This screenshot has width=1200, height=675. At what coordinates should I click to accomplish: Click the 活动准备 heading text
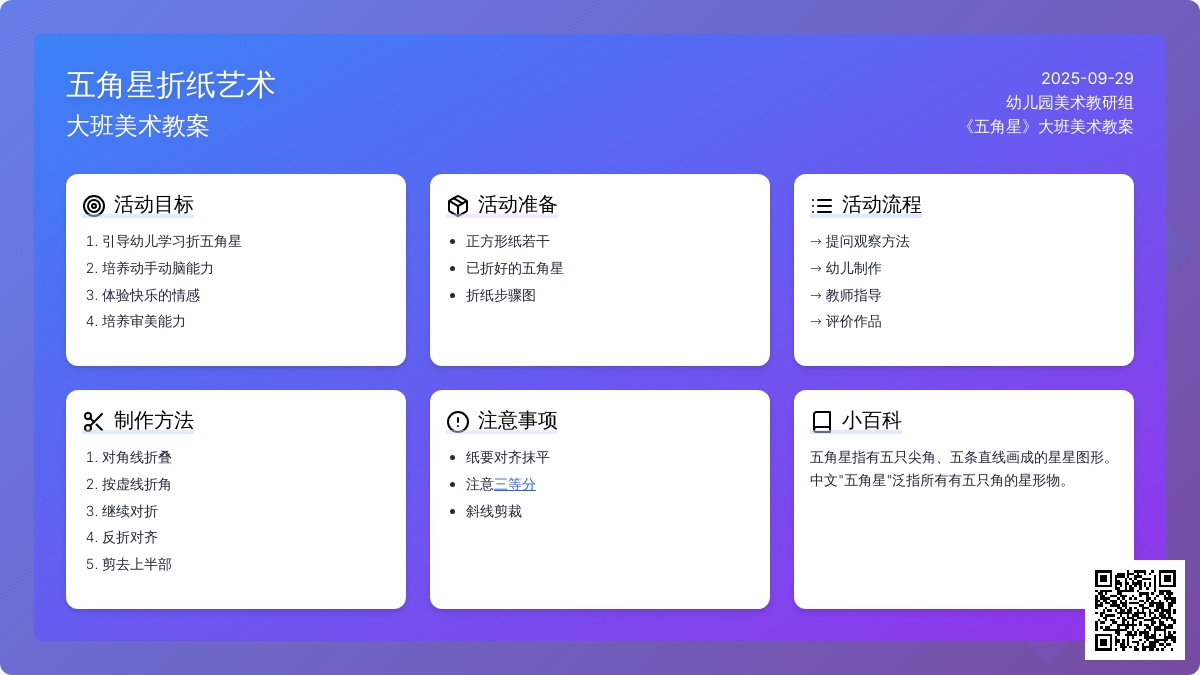[x=518, y=205]
